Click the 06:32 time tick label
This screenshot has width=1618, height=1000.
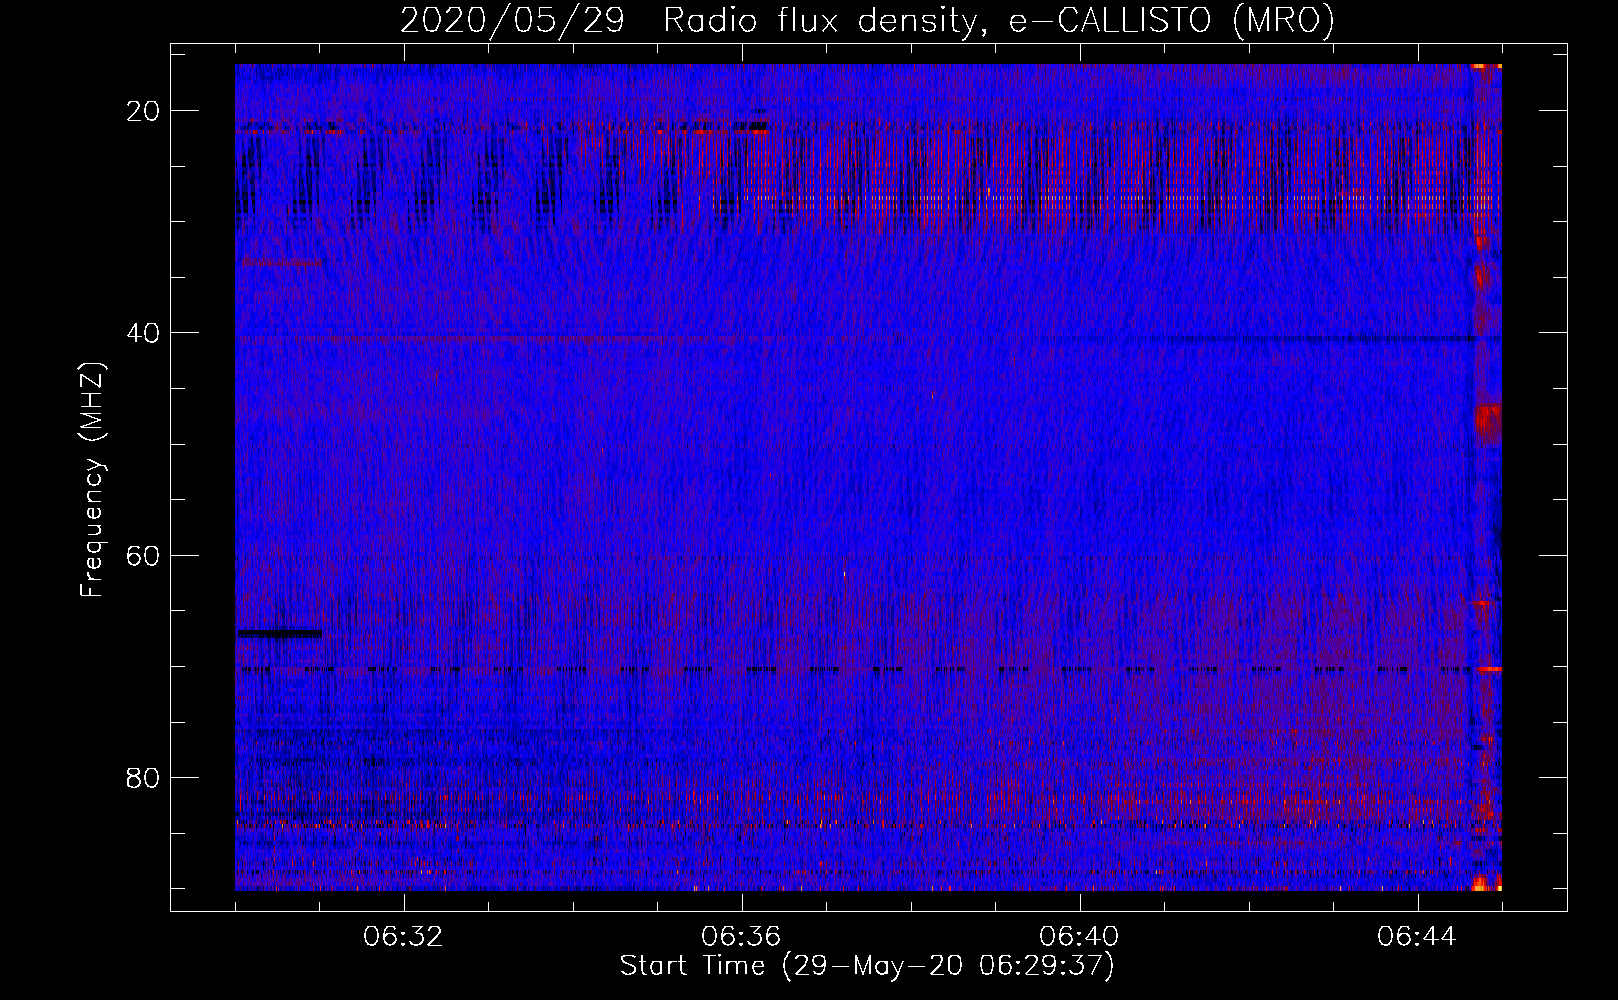click(403, 937)
